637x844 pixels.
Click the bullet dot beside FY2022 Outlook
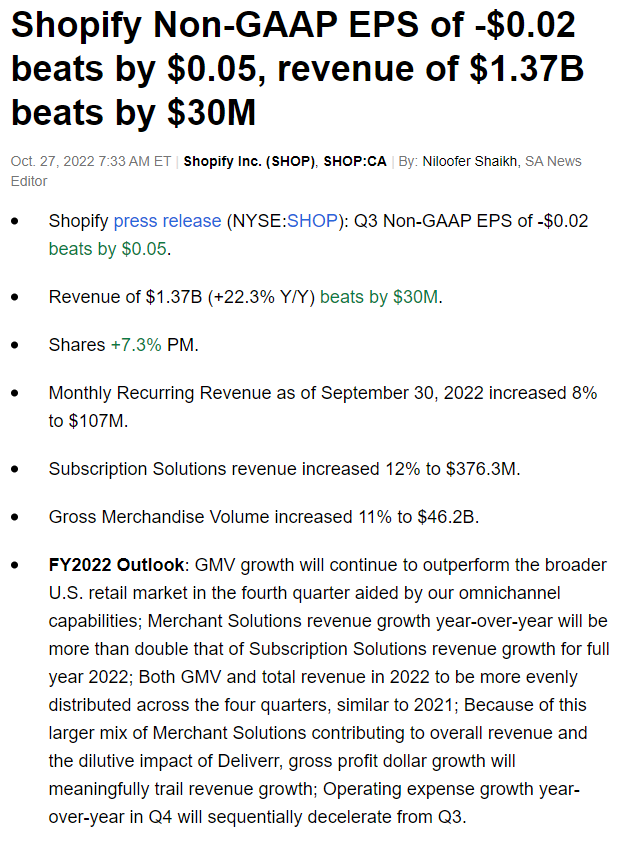15,565
